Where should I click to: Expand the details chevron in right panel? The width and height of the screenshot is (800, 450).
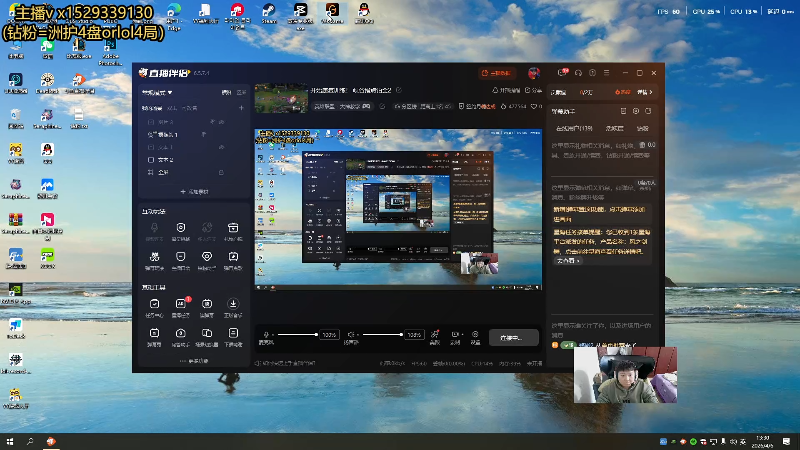click(x=651, y=92)
